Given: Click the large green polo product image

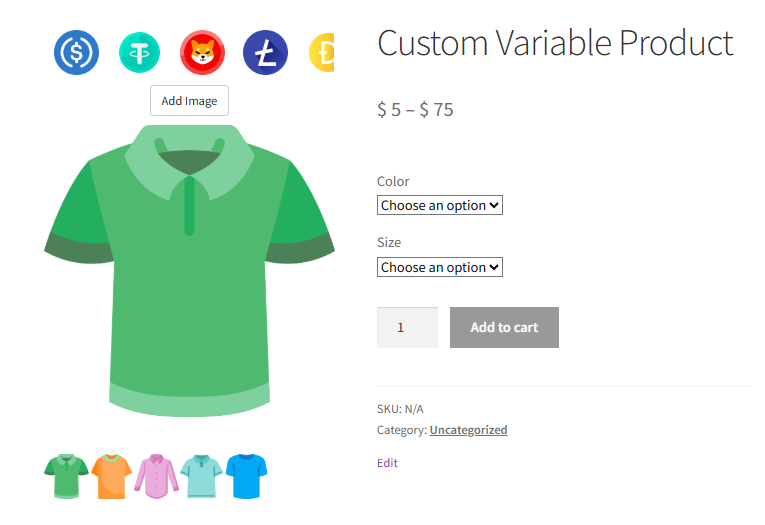Looking at the screenshot, I should pos(189,270).
